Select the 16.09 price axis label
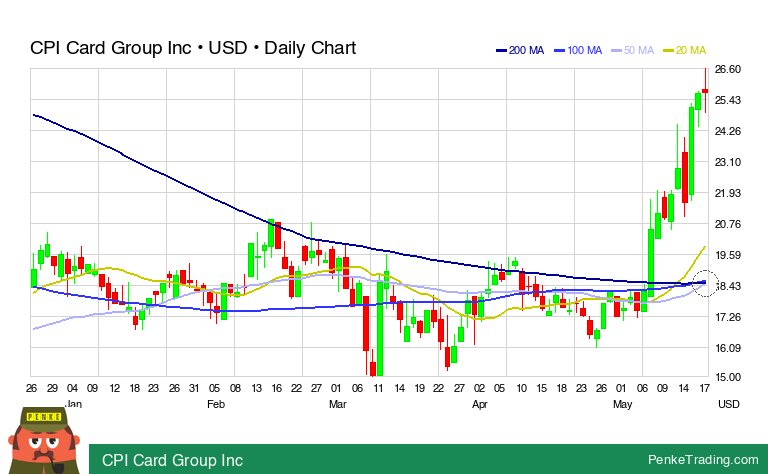Screen dimensions: 768x474 pos(727,348)
